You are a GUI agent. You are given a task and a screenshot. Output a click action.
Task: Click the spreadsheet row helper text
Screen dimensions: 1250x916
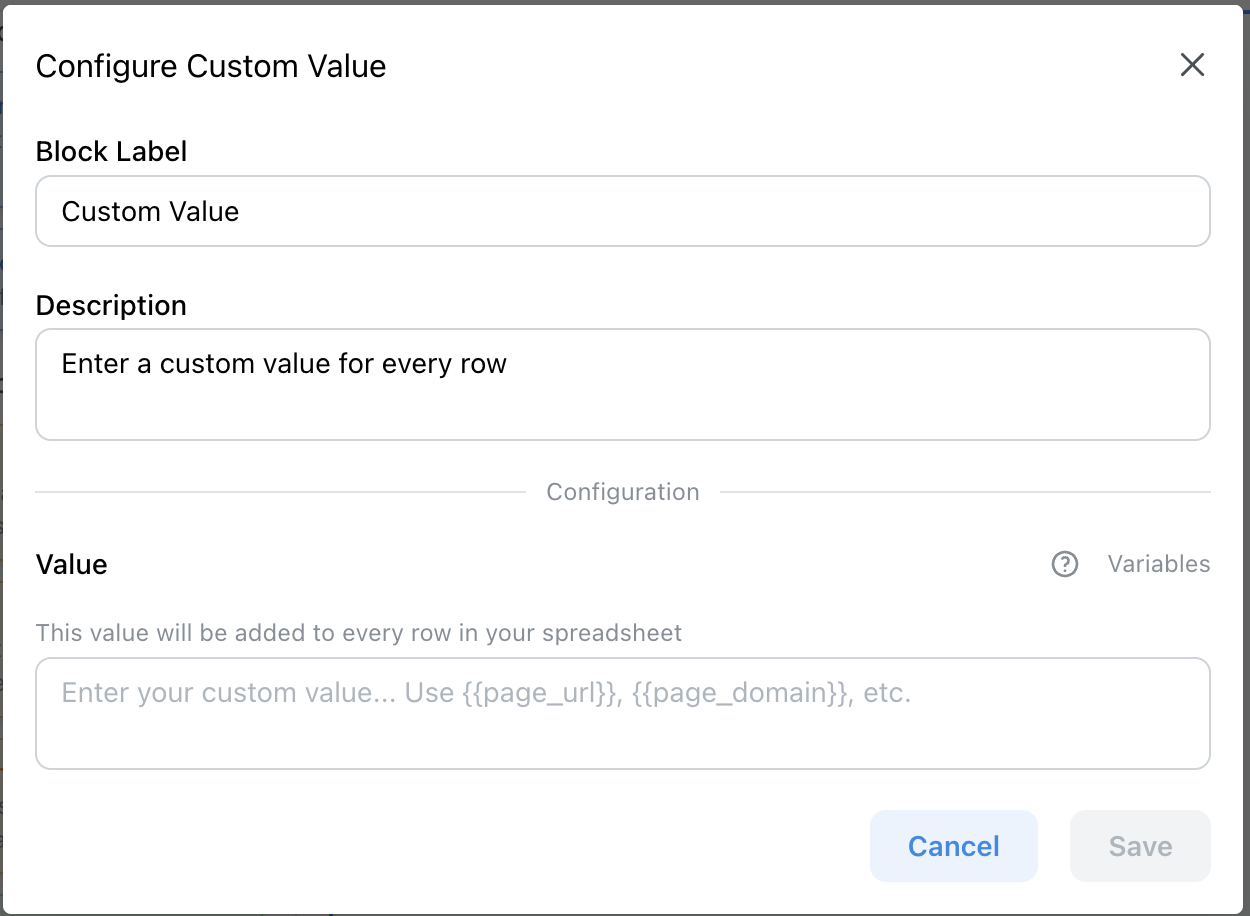358,633
